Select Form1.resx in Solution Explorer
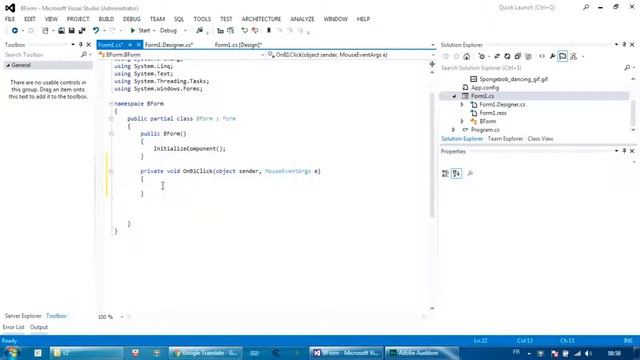The width and height of the screenshot is (640, 360). (x=493, y=113)
